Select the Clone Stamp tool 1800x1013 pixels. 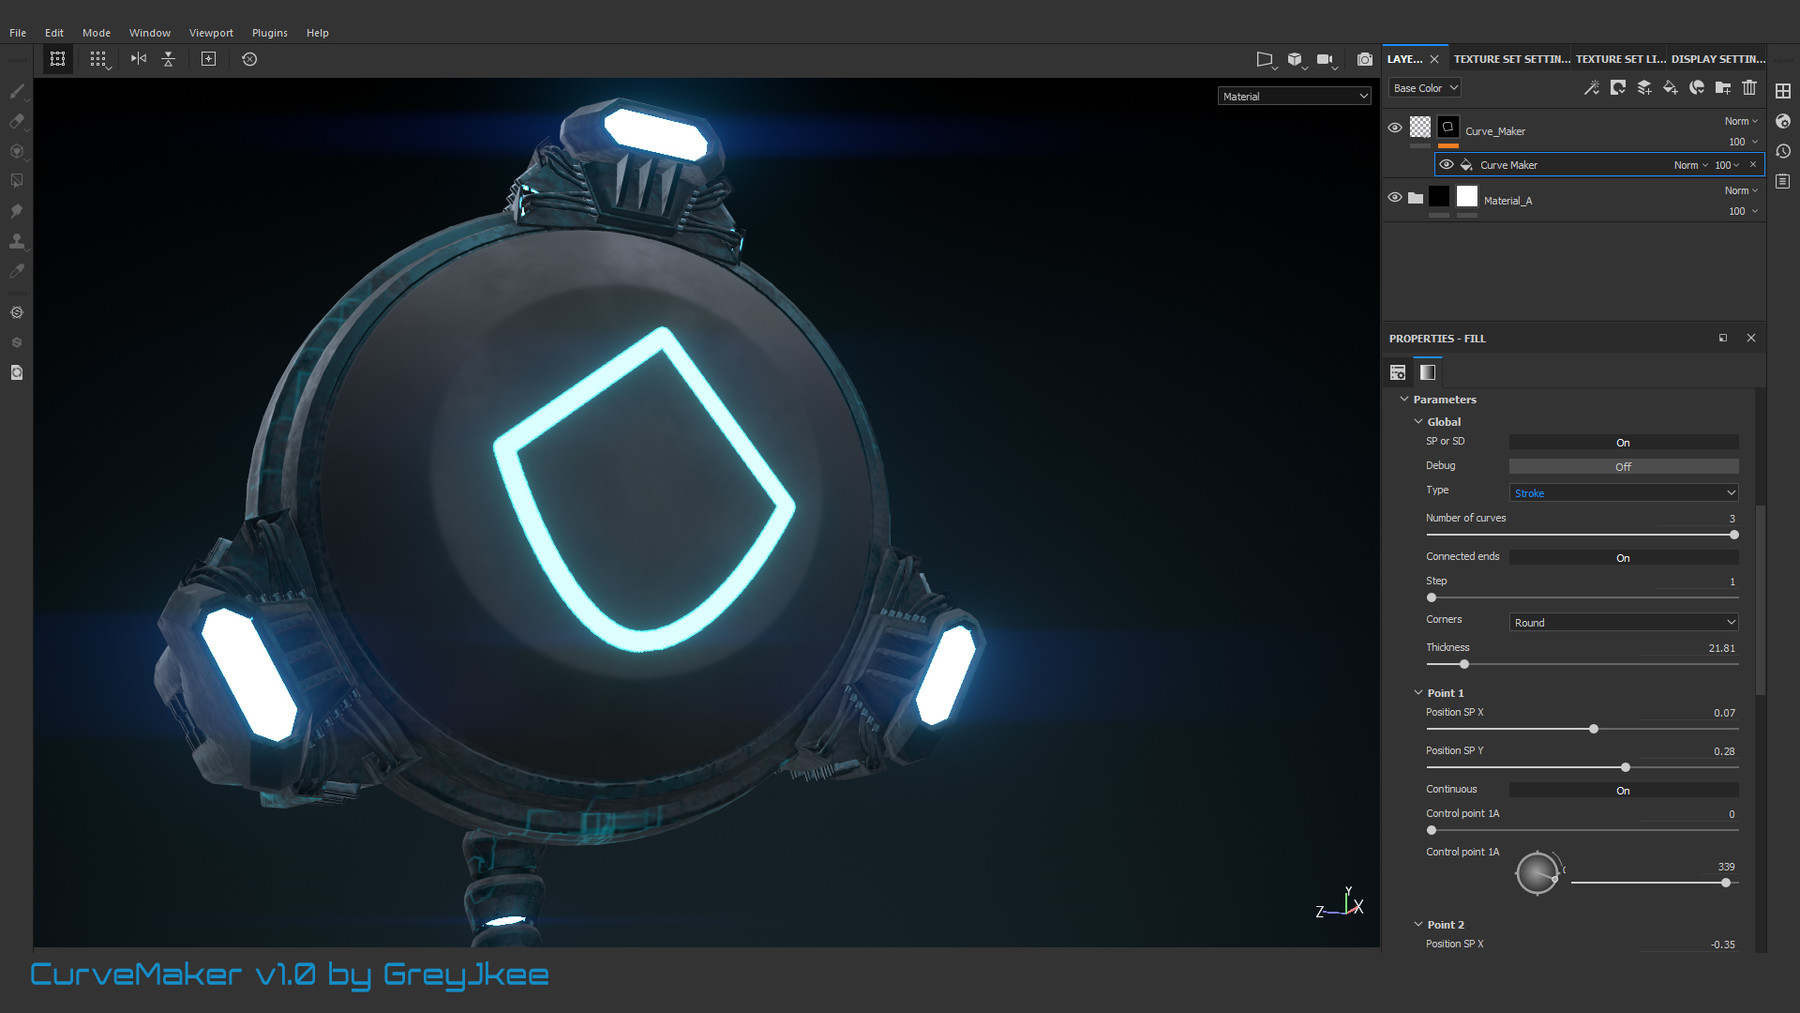point(16,241)
